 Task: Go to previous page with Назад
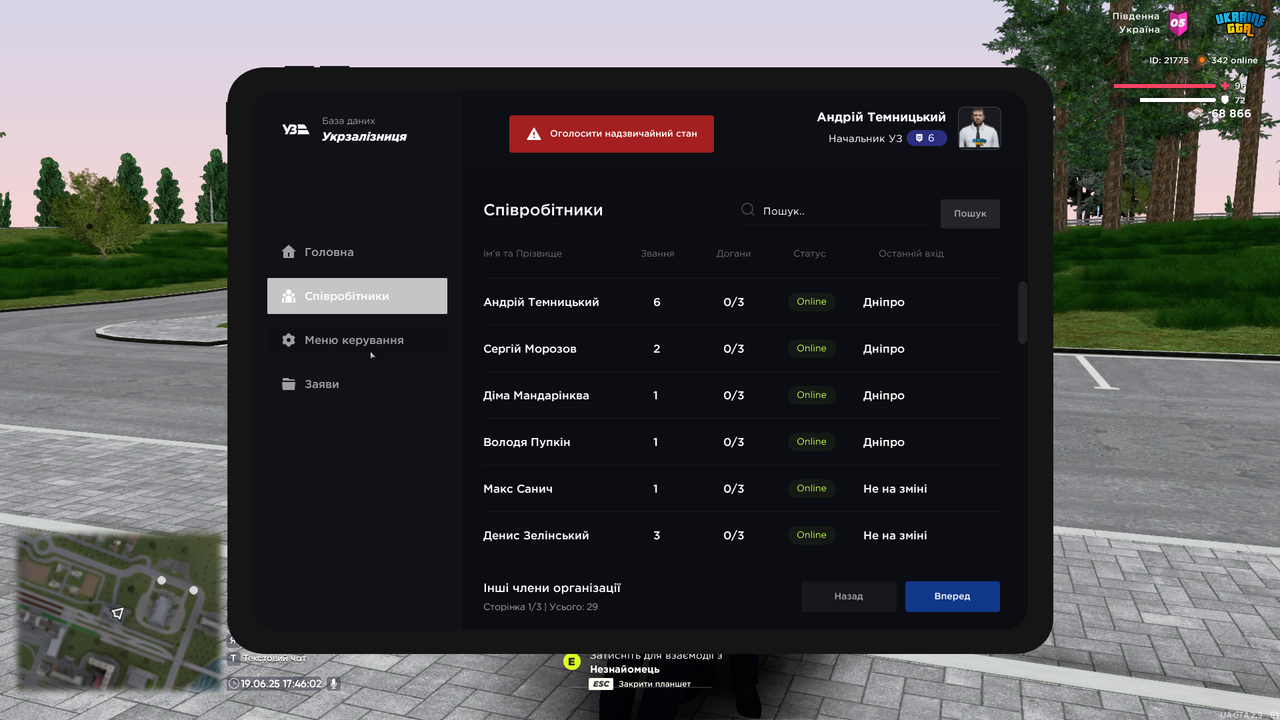(849, 596)
